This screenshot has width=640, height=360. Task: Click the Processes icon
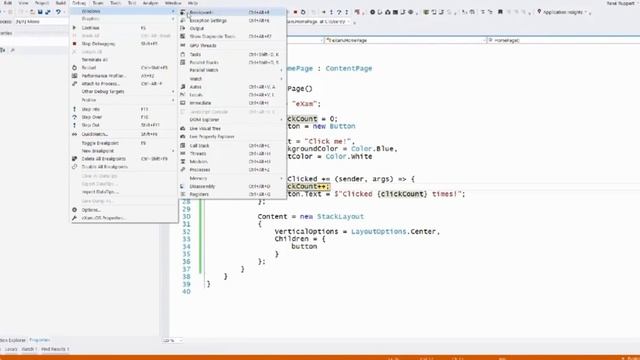(183, 169)
